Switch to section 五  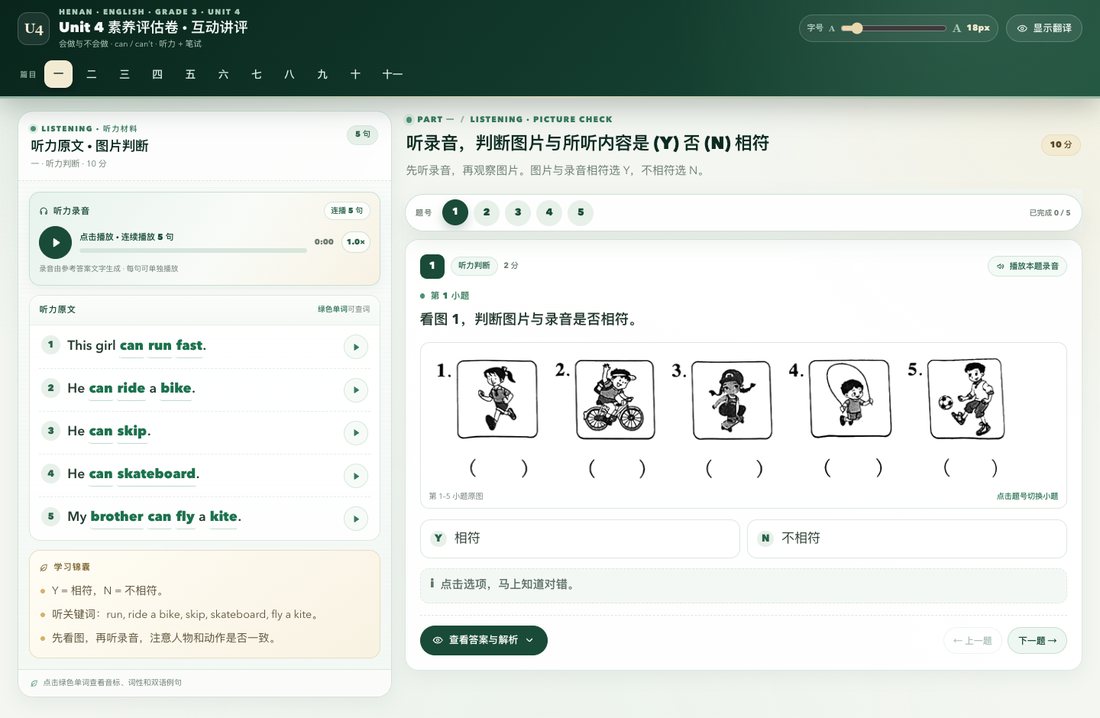[190, 74]
